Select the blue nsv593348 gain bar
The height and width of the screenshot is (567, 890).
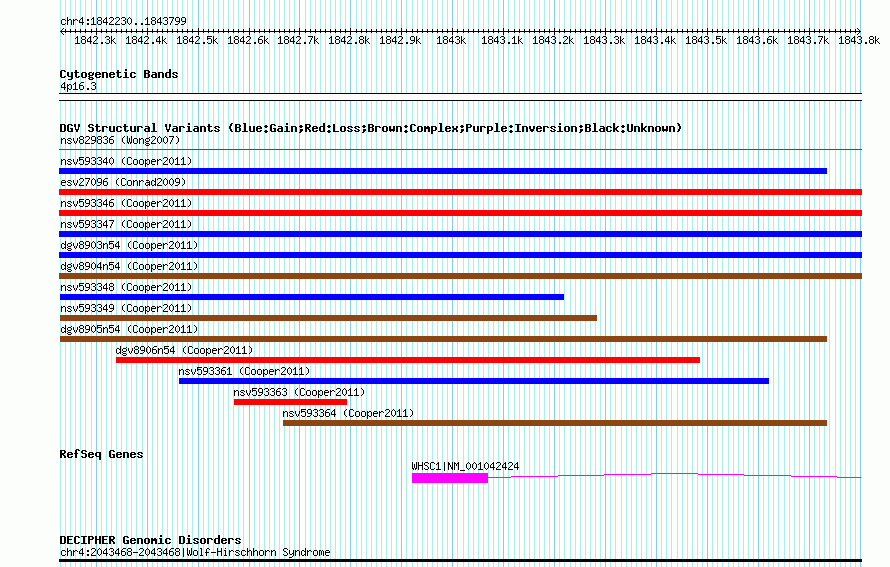312,297
